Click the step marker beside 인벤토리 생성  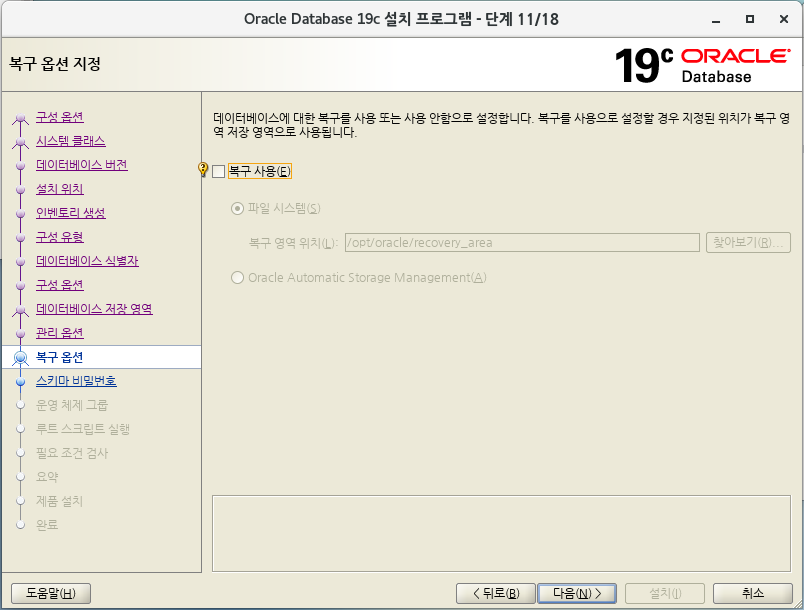(21, 213)
